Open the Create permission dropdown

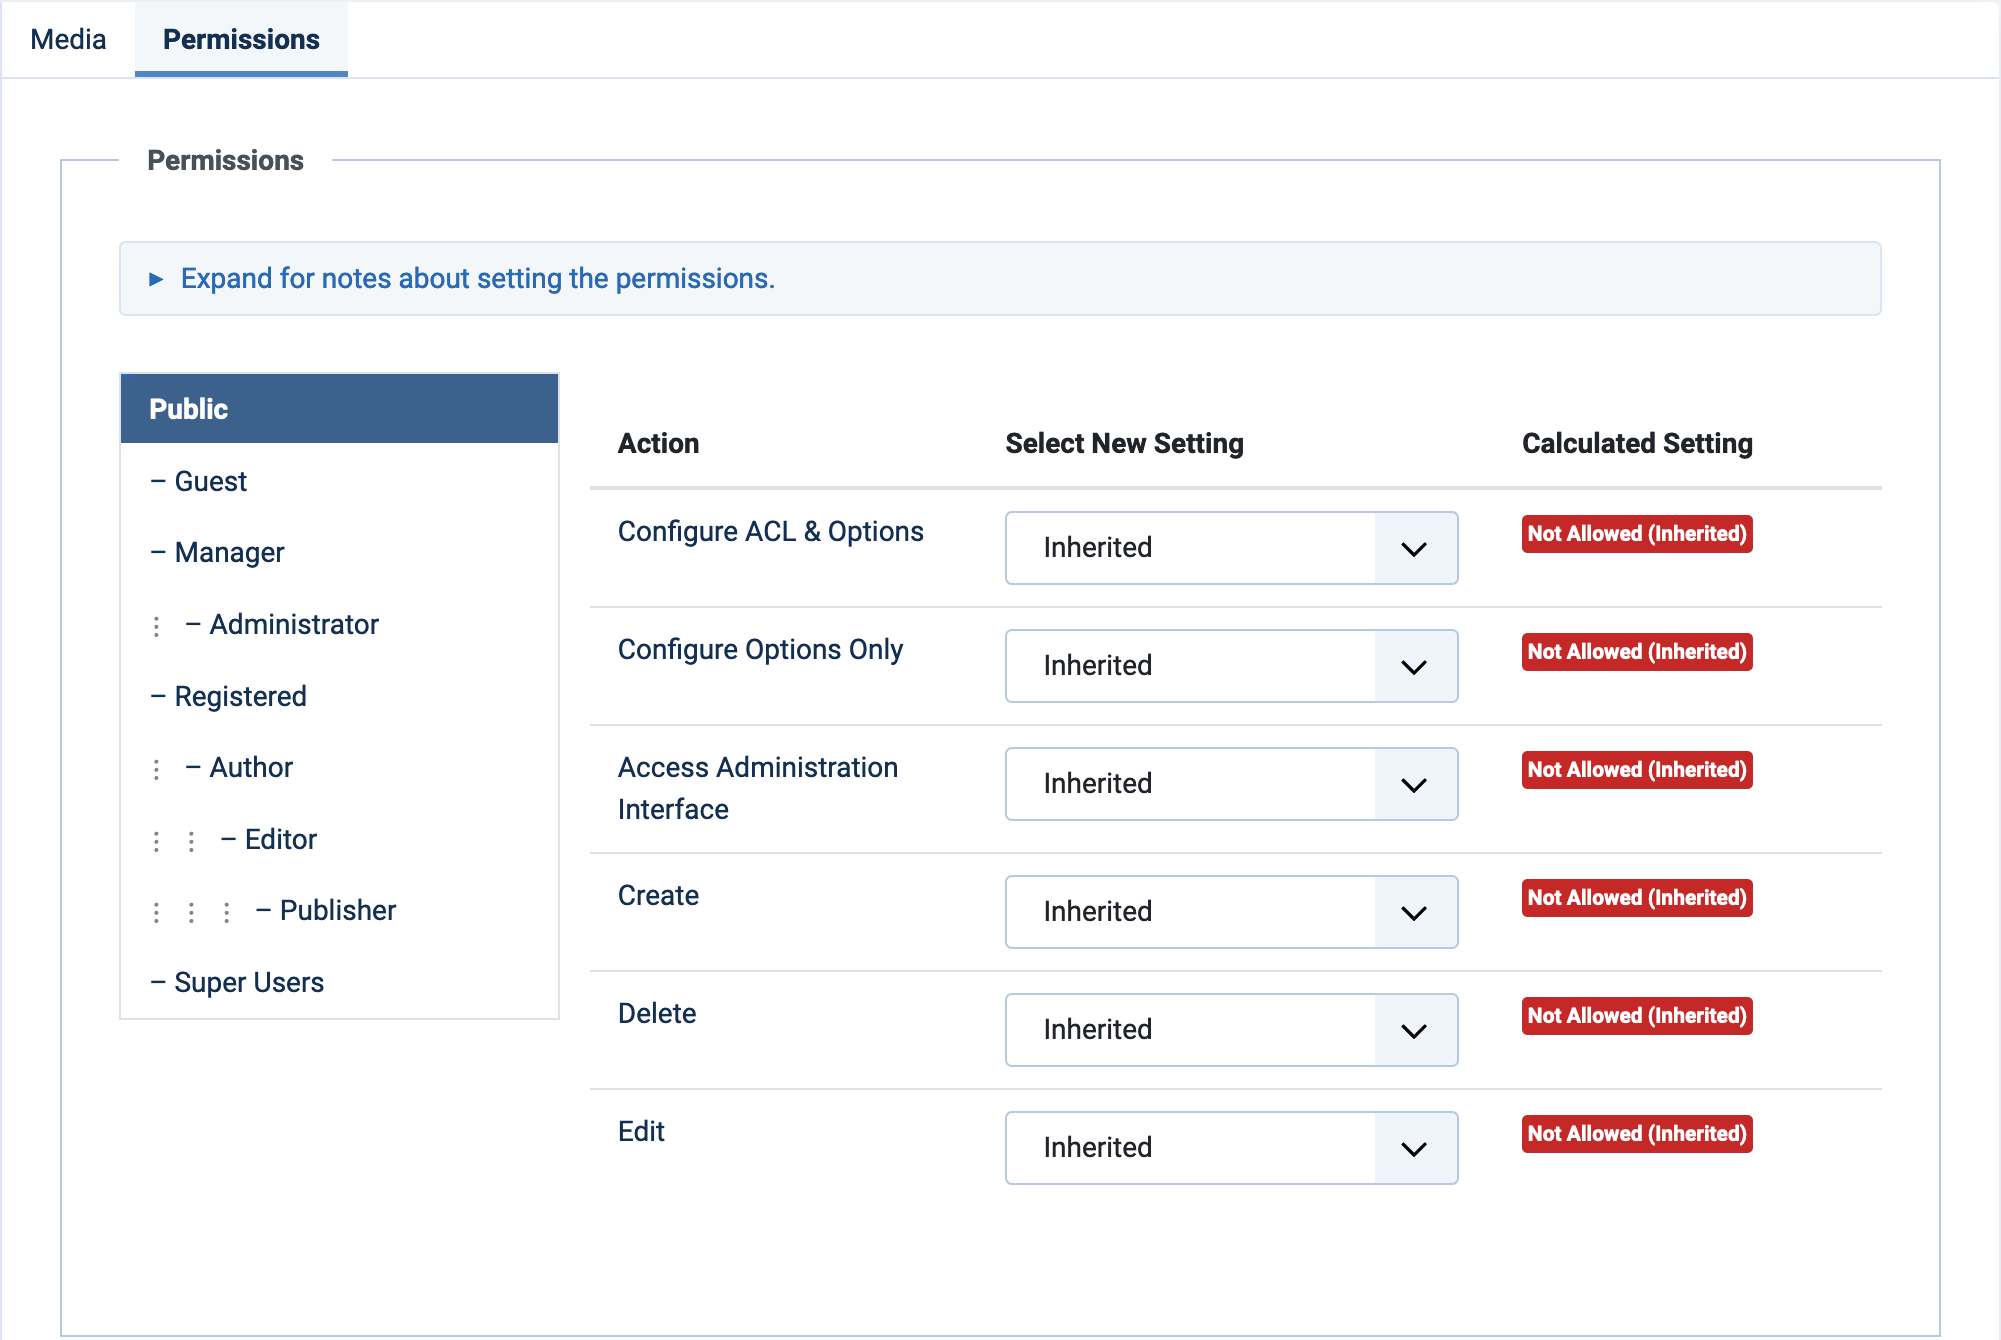[x=1231, y=912]
